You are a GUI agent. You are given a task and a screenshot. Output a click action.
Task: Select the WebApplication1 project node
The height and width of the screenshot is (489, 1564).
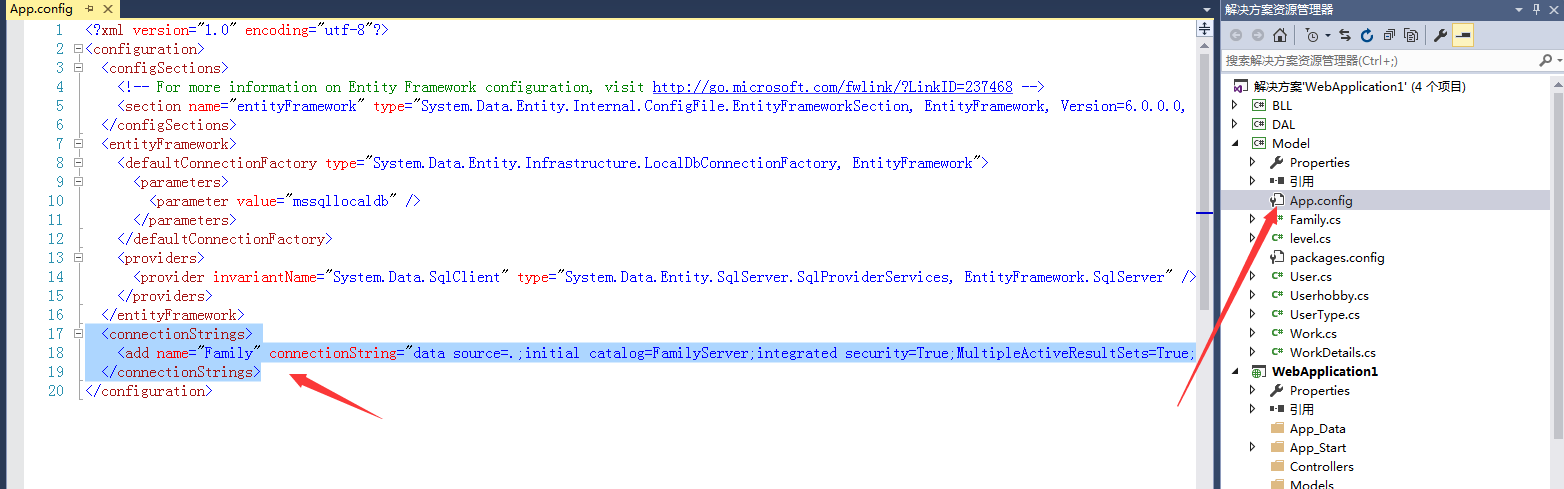(1324, 372)
